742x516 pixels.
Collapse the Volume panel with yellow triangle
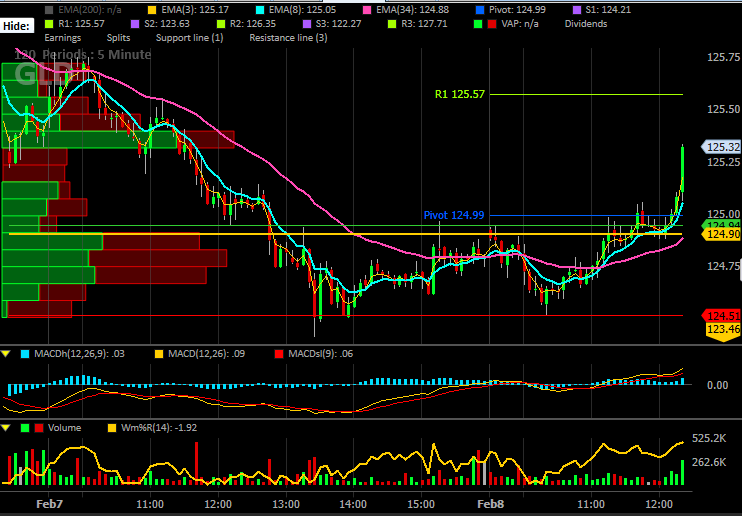(x=6, y=428)
